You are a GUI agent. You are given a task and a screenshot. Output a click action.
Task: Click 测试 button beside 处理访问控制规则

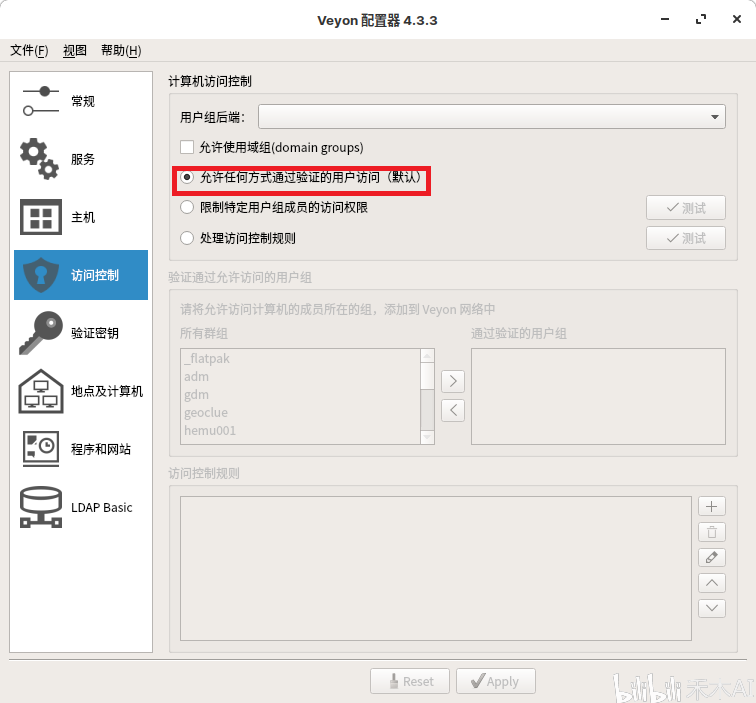pyautogui.click(x=686, y=238)
